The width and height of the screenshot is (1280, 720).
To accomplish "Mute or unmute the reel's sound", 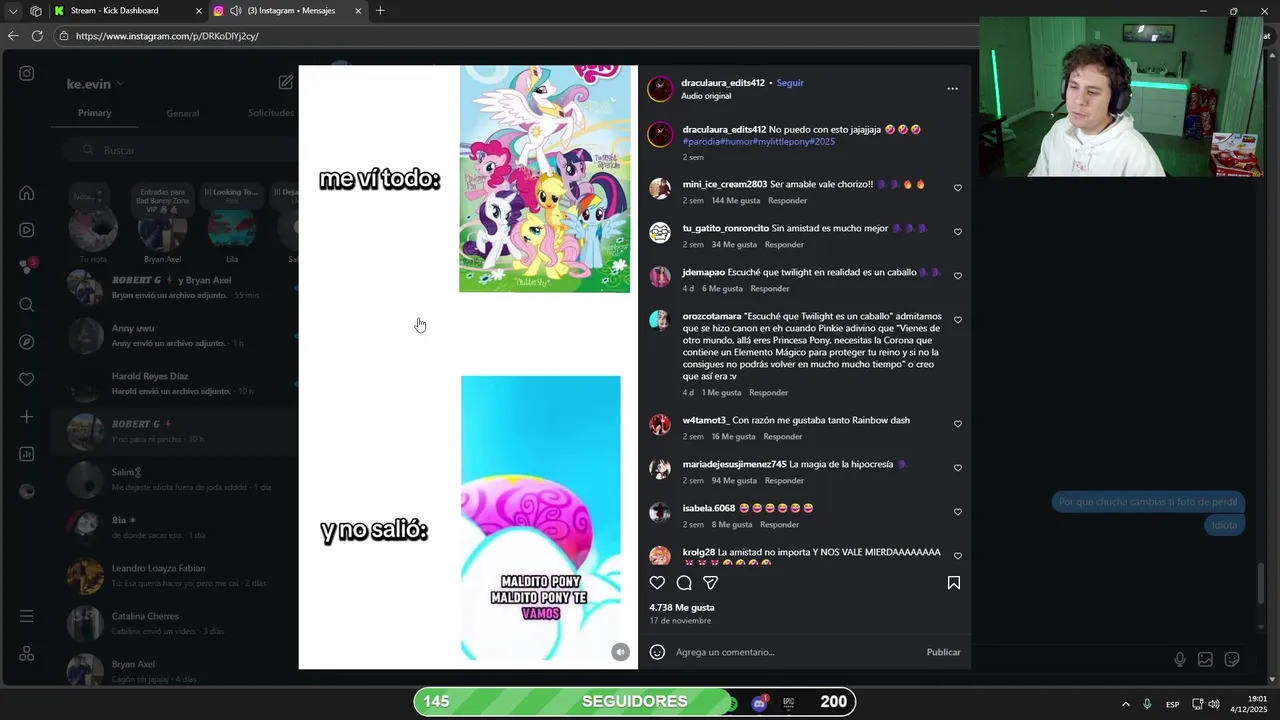I will [620, 652].
